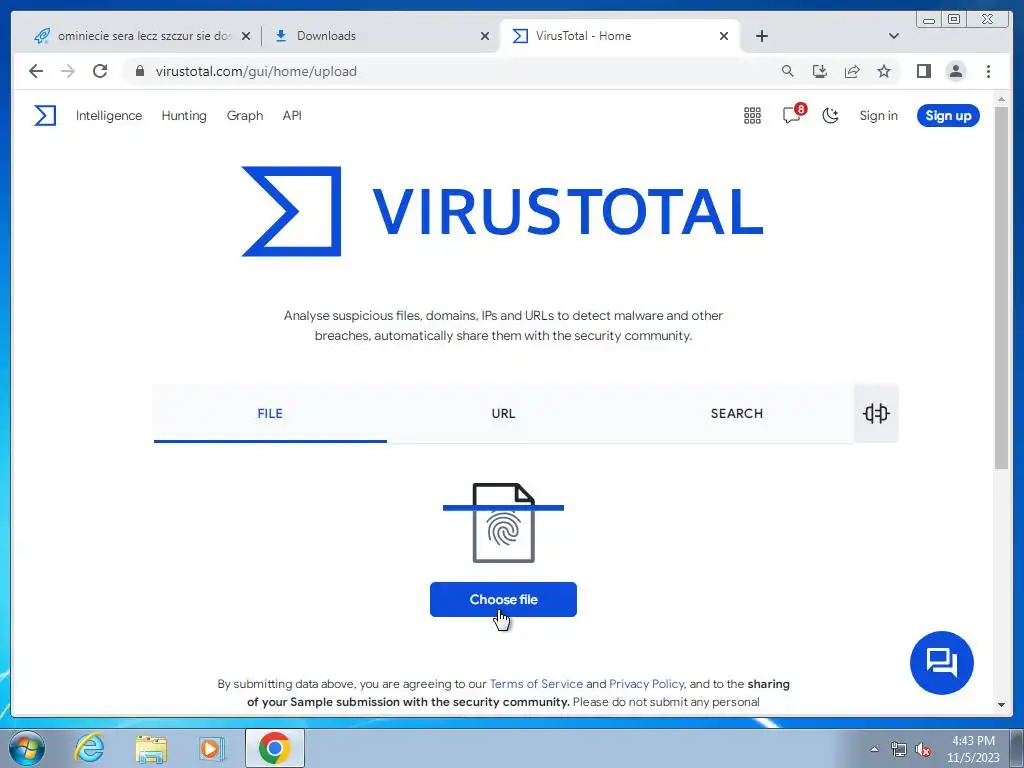Viewport: 1024px width, 768px height.
Task: Open notifications with the 8 badge
Action: [793, 115]
